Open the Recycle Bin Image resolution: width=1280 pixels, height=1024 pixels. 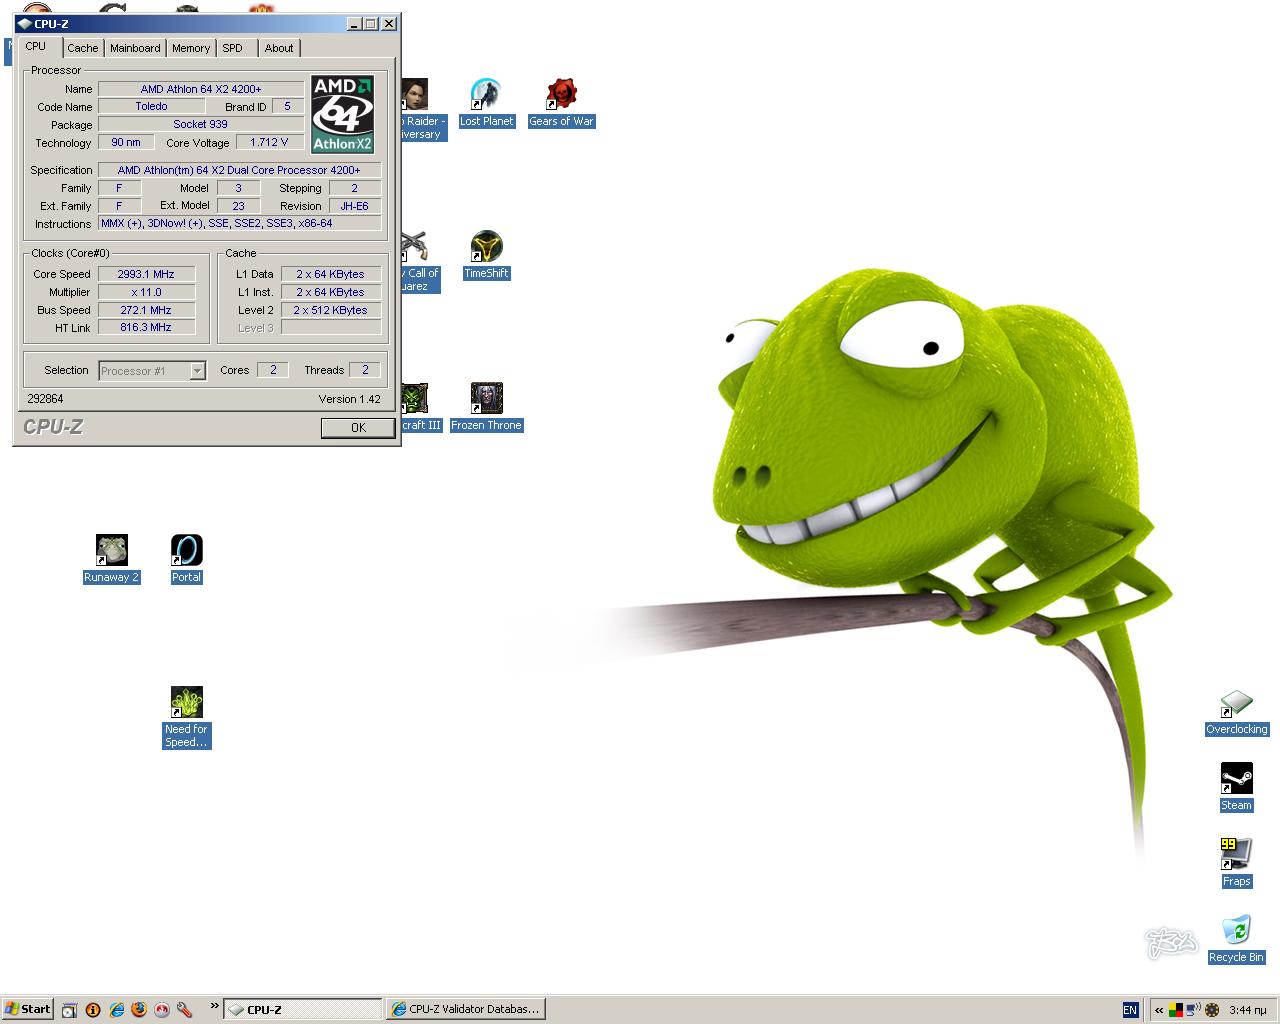1236,940
